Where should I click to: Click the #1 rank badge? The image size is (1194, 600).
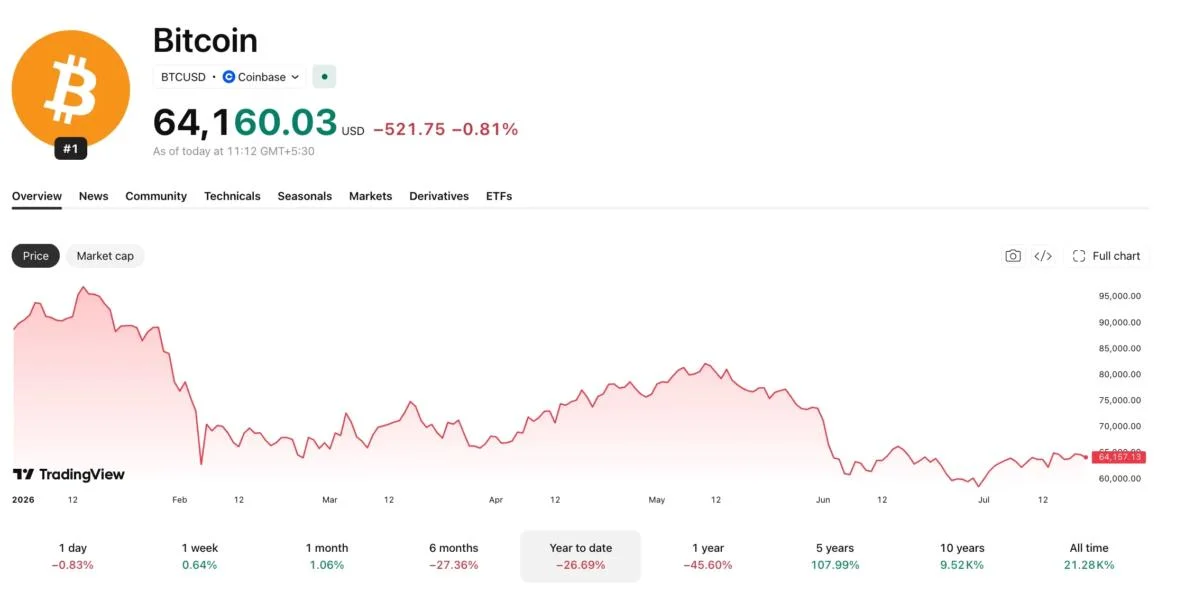(71, 149)
